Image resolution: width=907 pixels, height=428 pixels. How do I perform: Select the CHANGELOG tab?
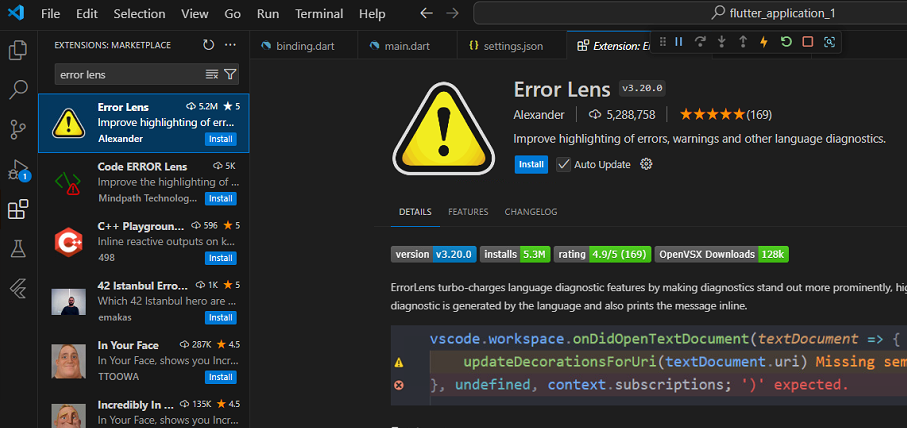(530, 212)
